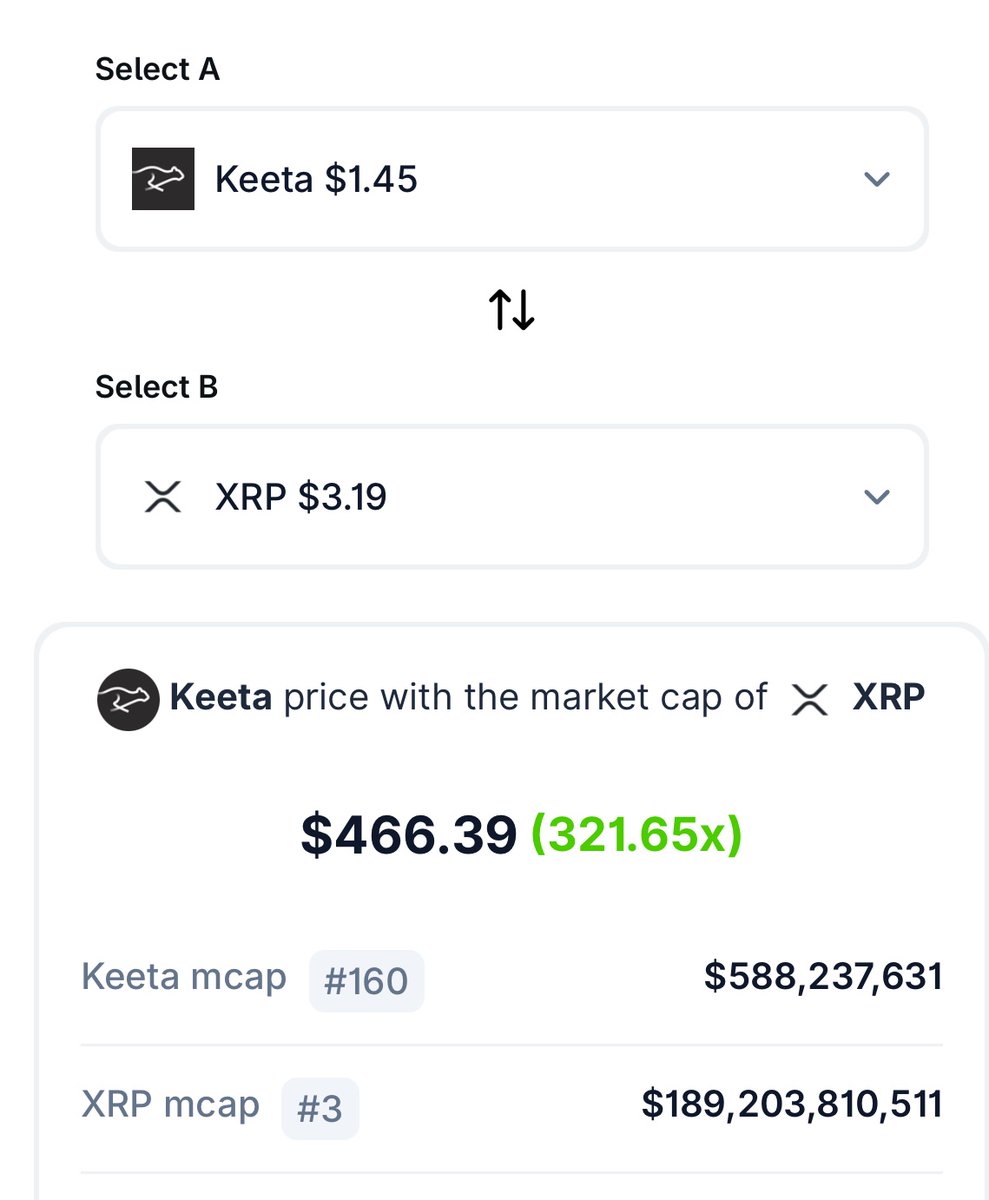989x1200 pixels.
Task: Click the $189,203,810,511 market cap value
Action: coord(792,1105)
